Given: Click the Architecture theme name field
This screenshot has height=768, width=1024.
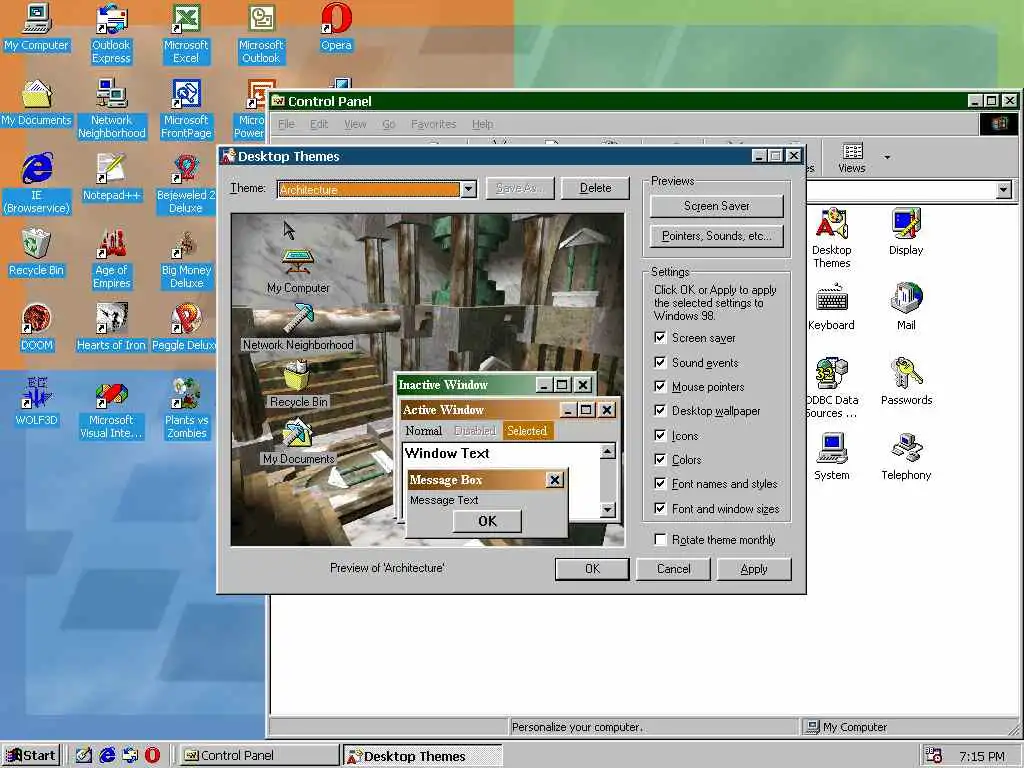Looking at the screenshot, I should [369, 189].
